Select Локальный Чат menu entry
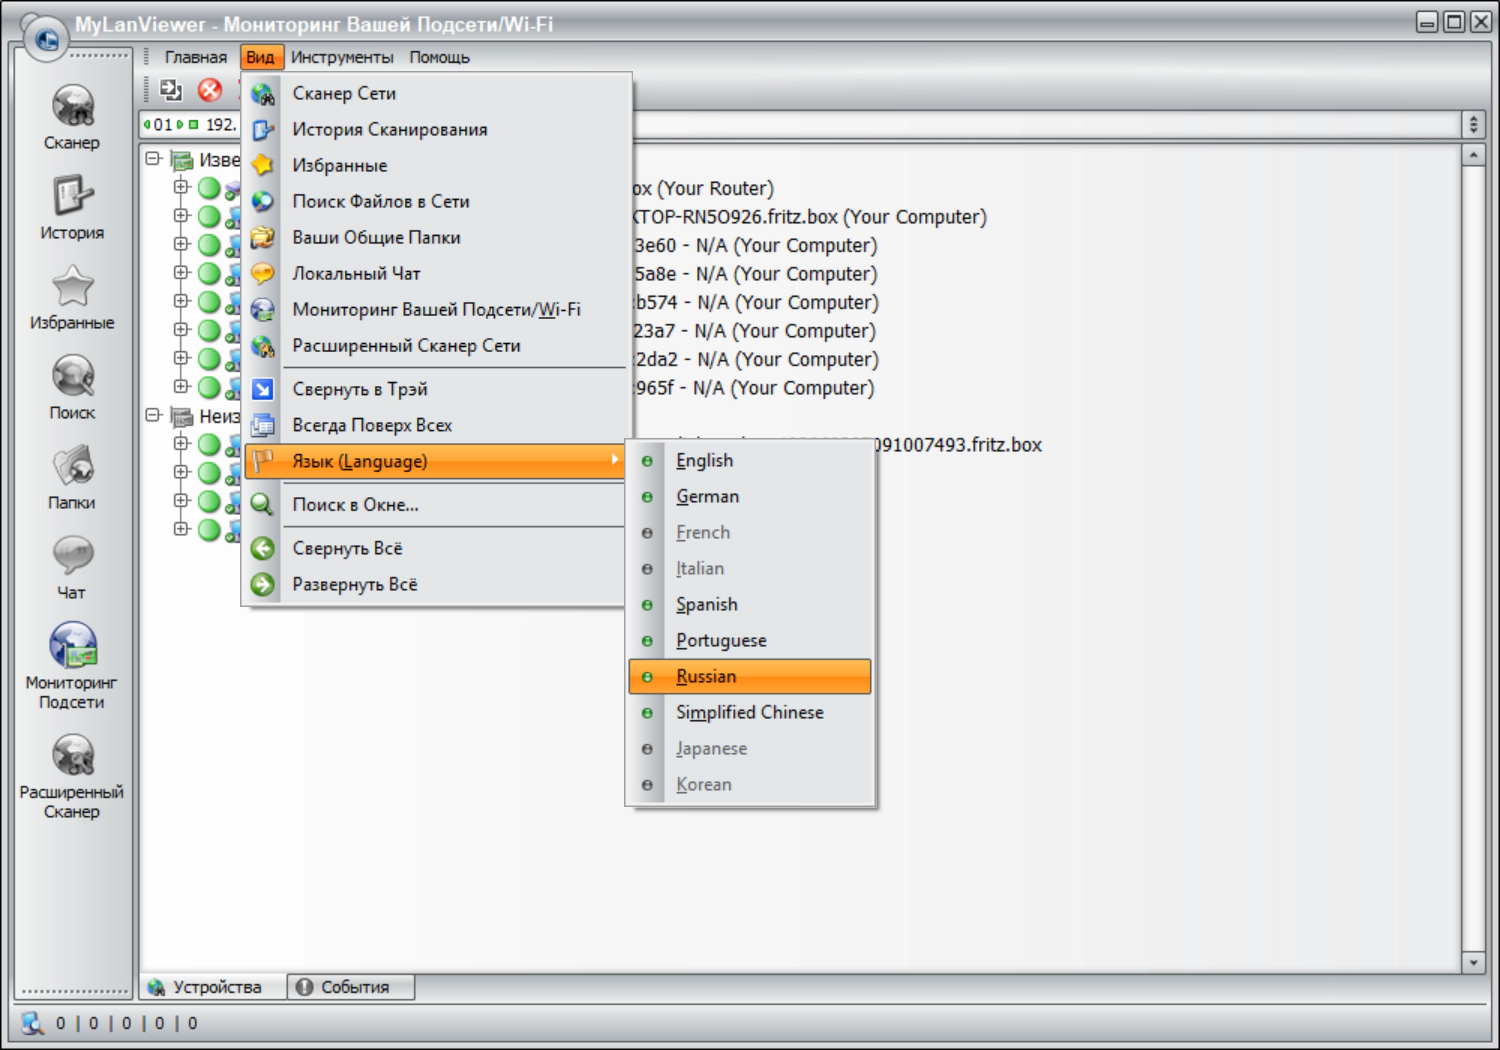1500x1050 pixels. (x=356, y=274)
